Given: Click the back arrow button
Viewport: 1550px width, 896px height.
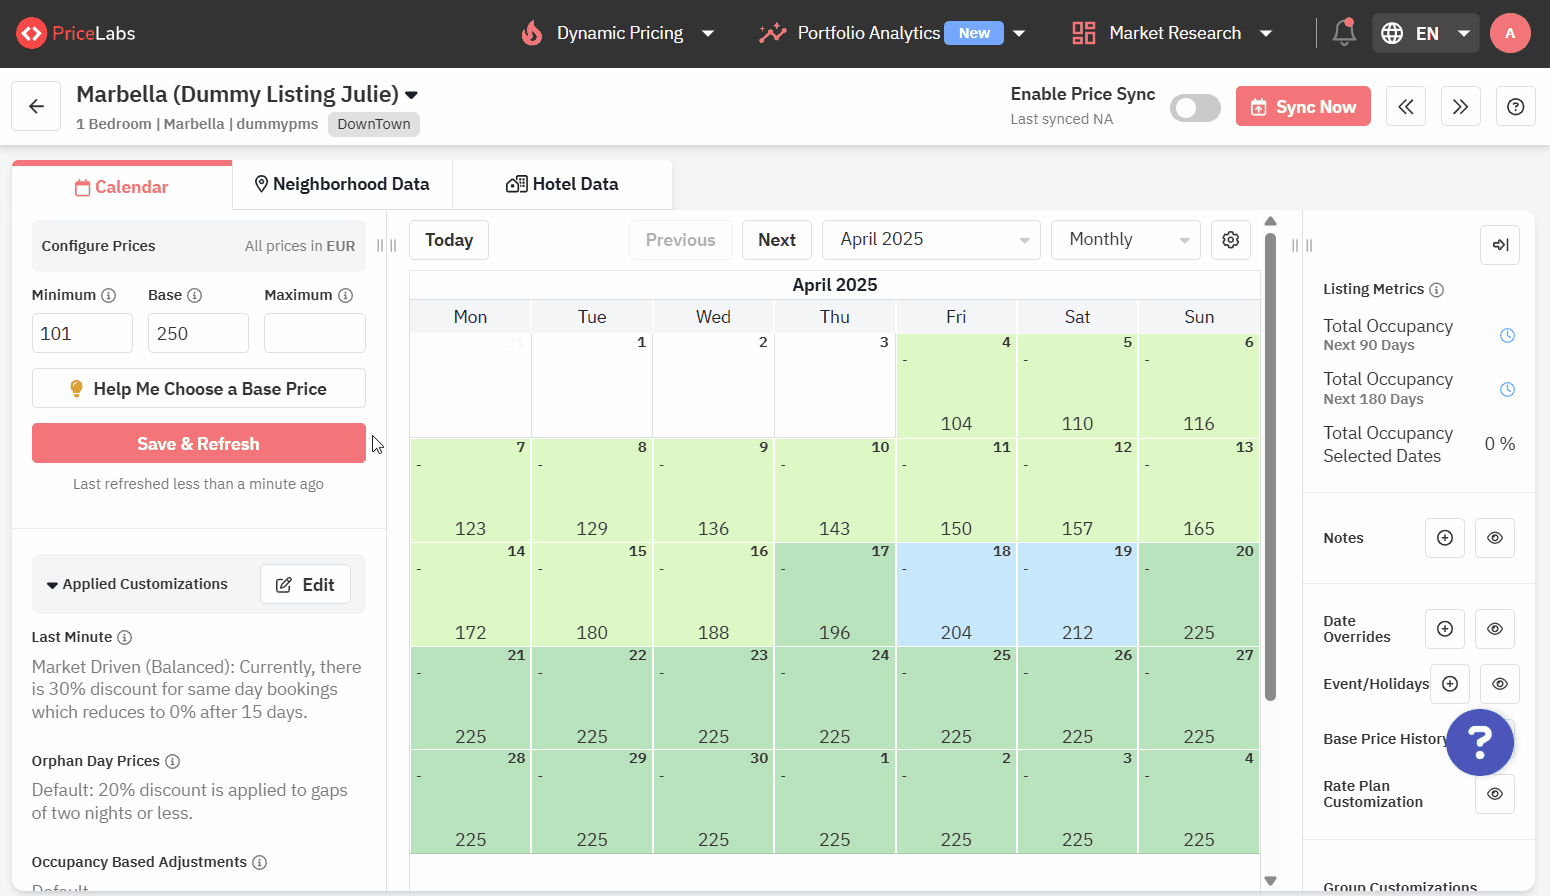Looking at the screenshot, I should click(36, 106).
